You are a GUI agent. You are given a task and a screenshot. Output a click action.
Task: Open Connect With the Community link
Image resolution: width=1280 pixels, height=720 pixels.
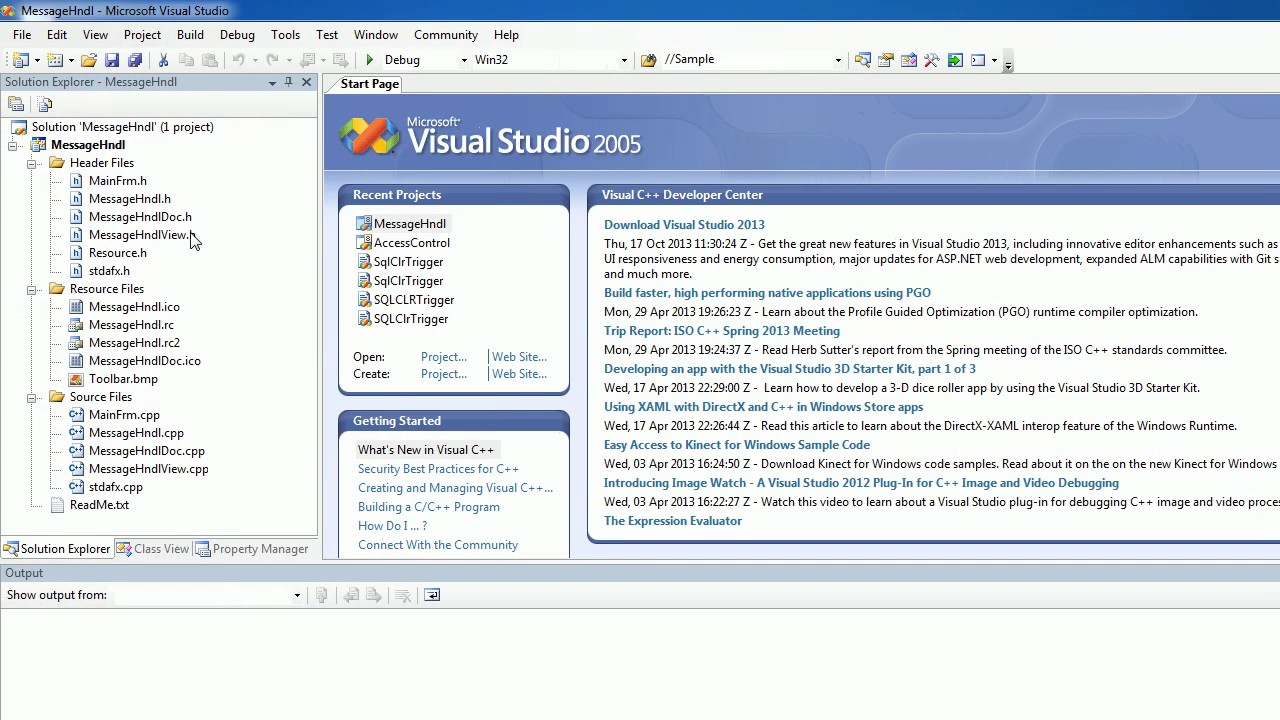pos(438,545)
